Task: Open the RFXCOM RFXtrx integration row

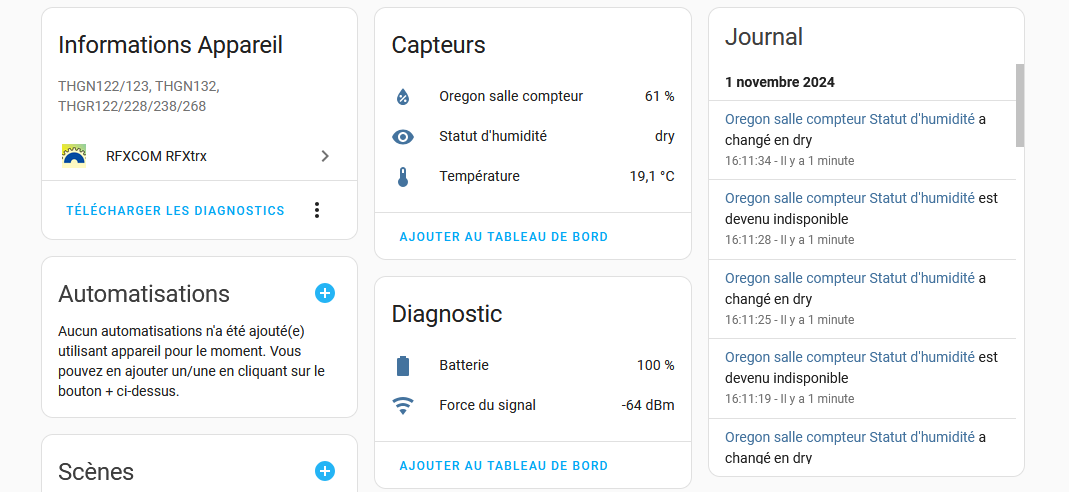Action: (x=200, y=156)
